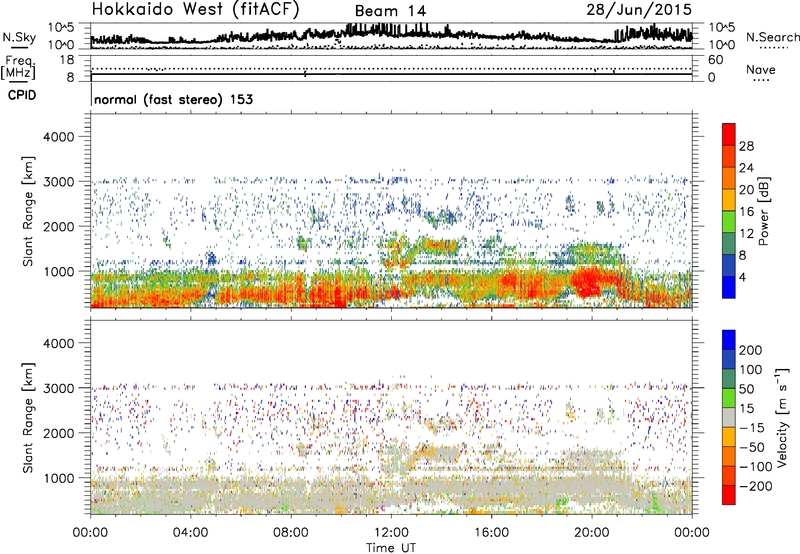Click the "2000" tick of the power panel
800x554 pixels.
point(58,226)
